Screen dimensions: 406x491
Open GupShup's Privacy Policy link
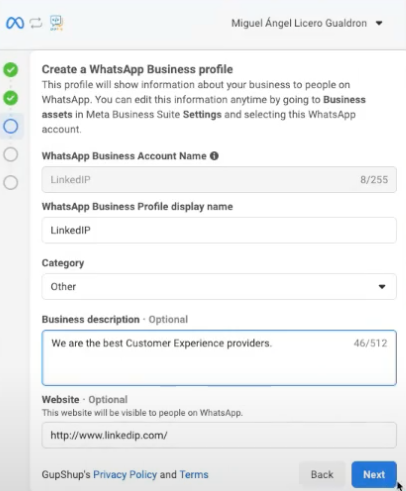(125, 474)
